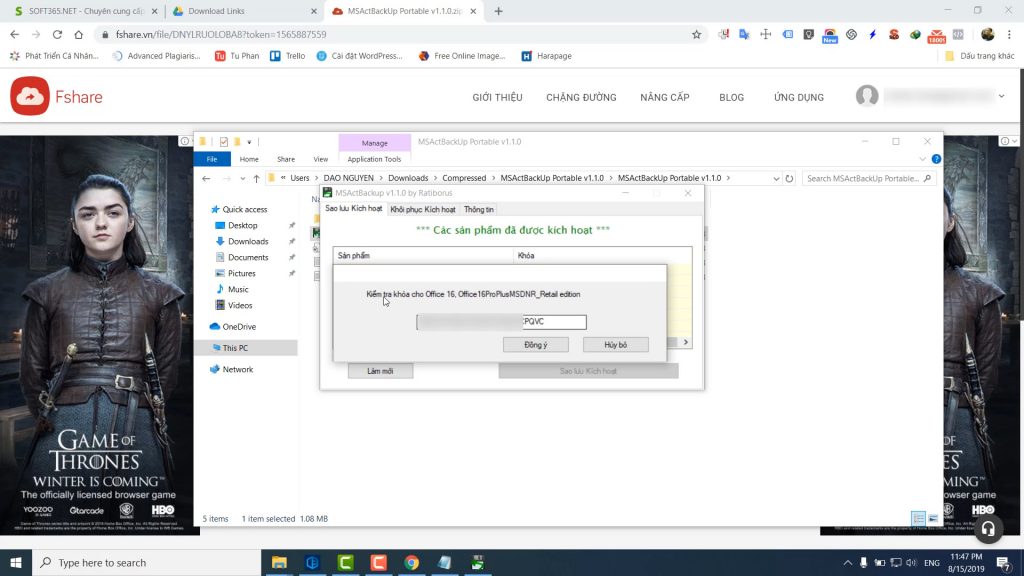Select Videos in the navigation pane
This screenshot has width=1024, height=576.
click(240, 306)
